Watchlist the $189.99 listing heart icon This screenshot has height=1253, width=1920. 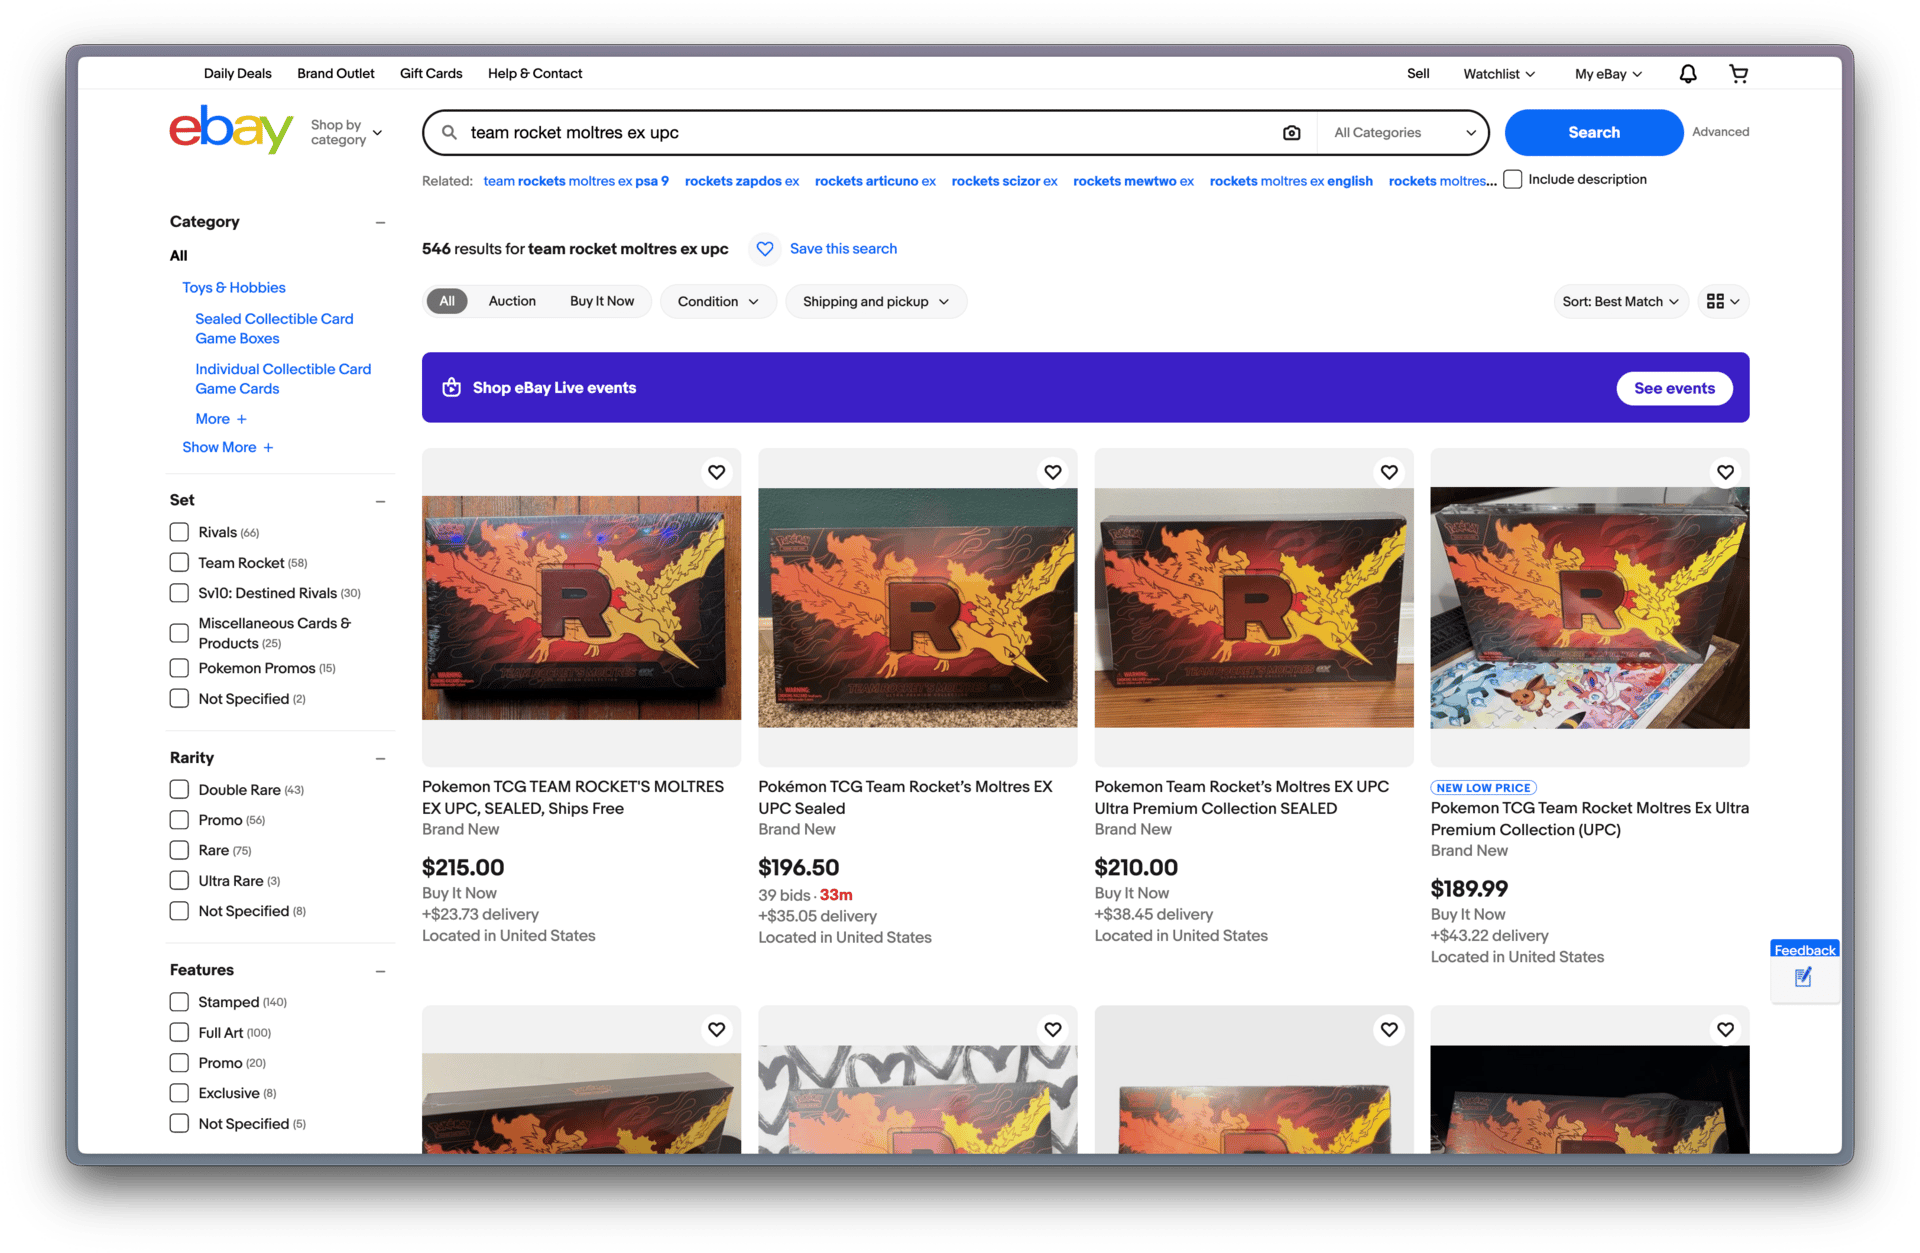(1725, 472)
